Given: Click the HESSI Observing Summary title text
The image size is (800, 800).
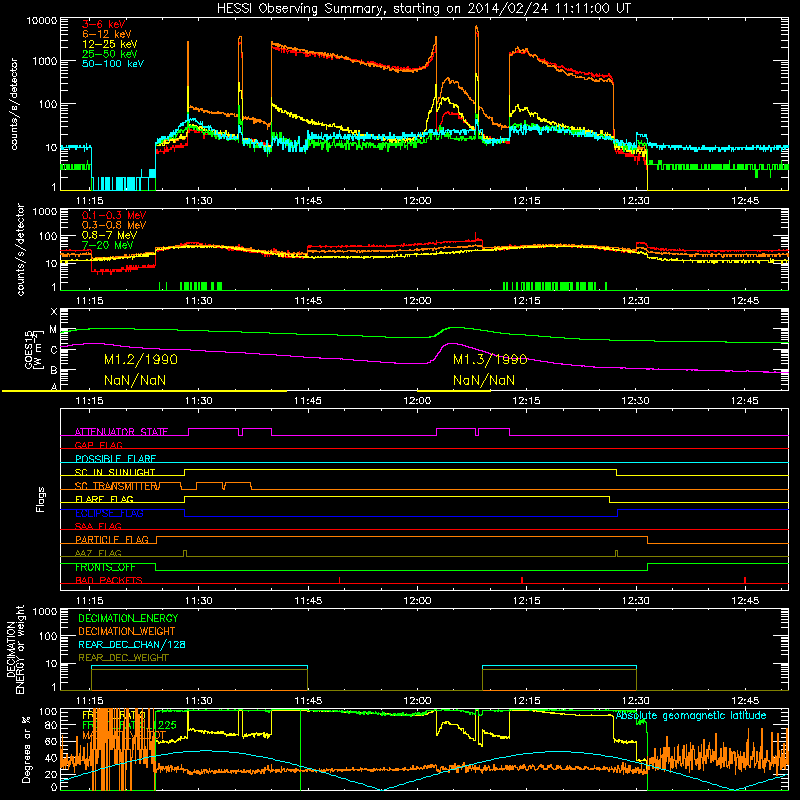Looking at the screenshot, I should coord(423,9).
